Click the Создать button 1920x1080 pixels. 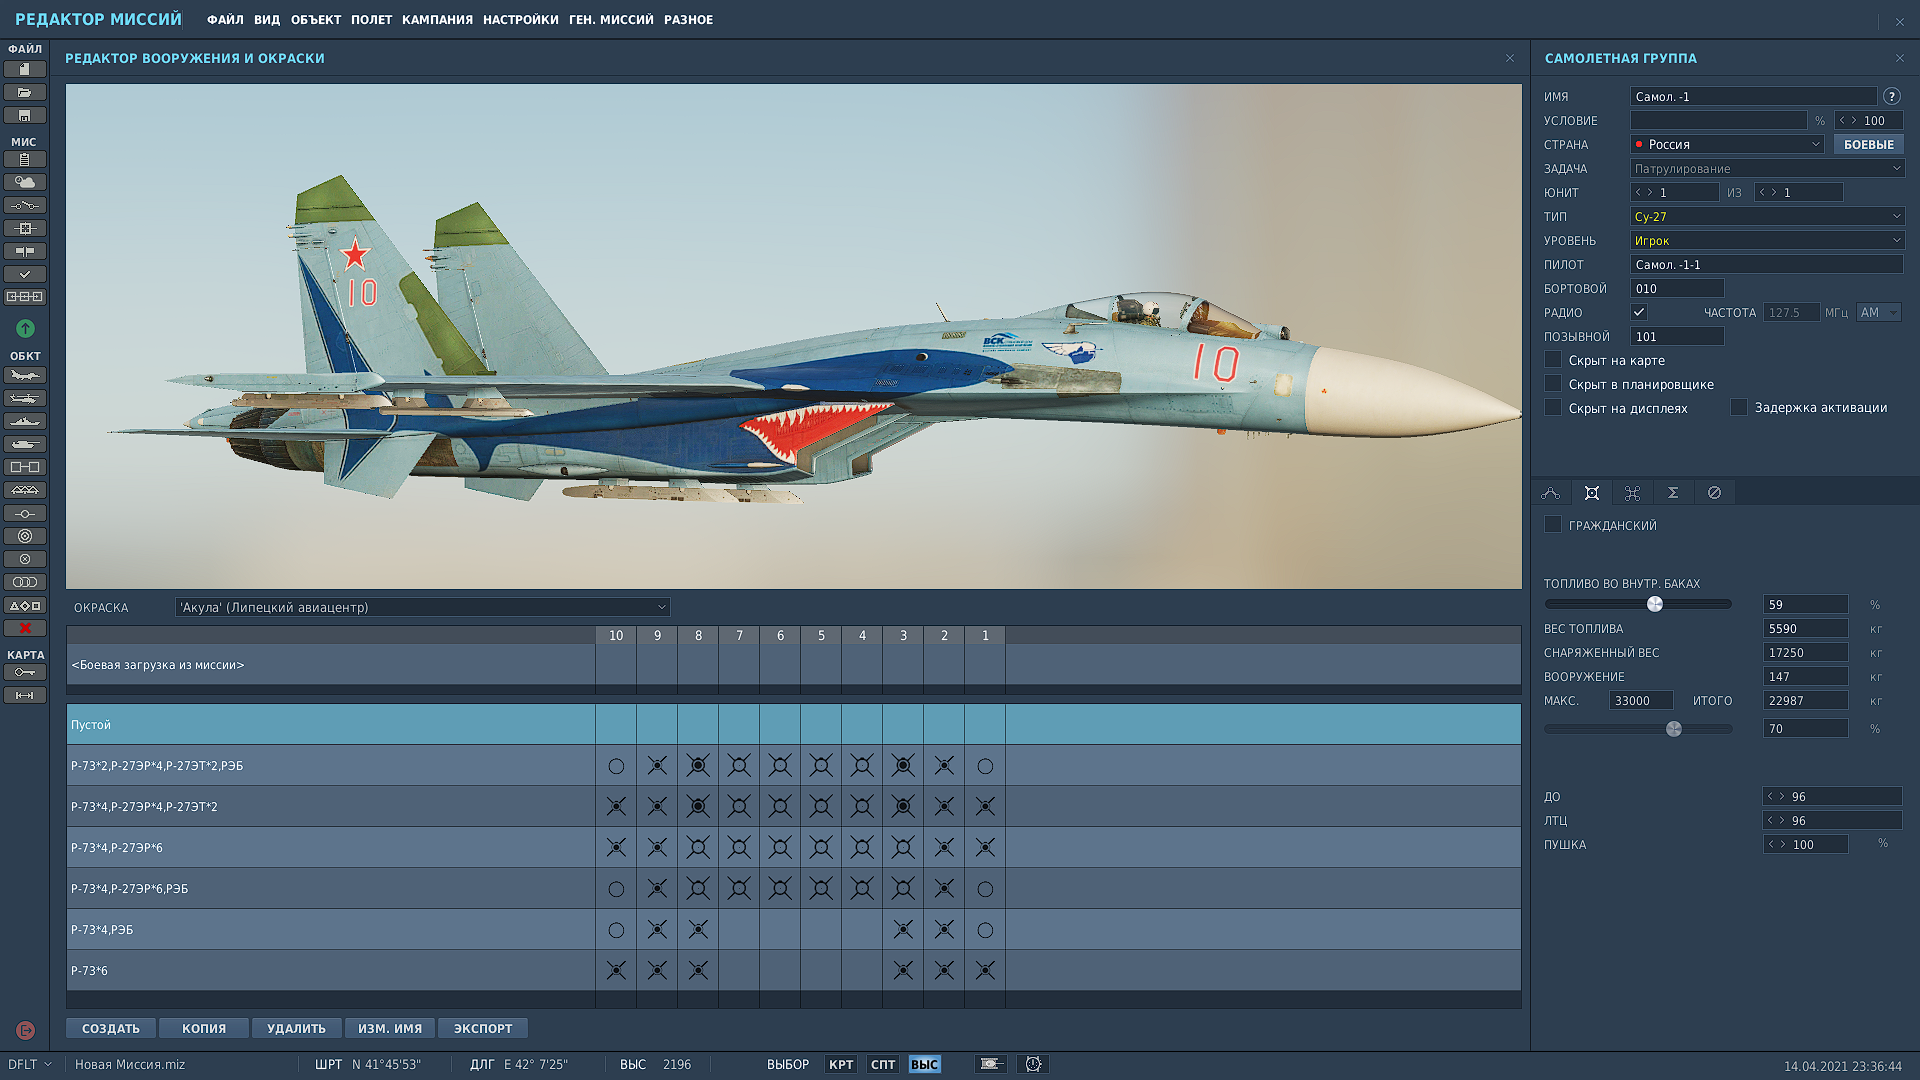point(111,1028)
